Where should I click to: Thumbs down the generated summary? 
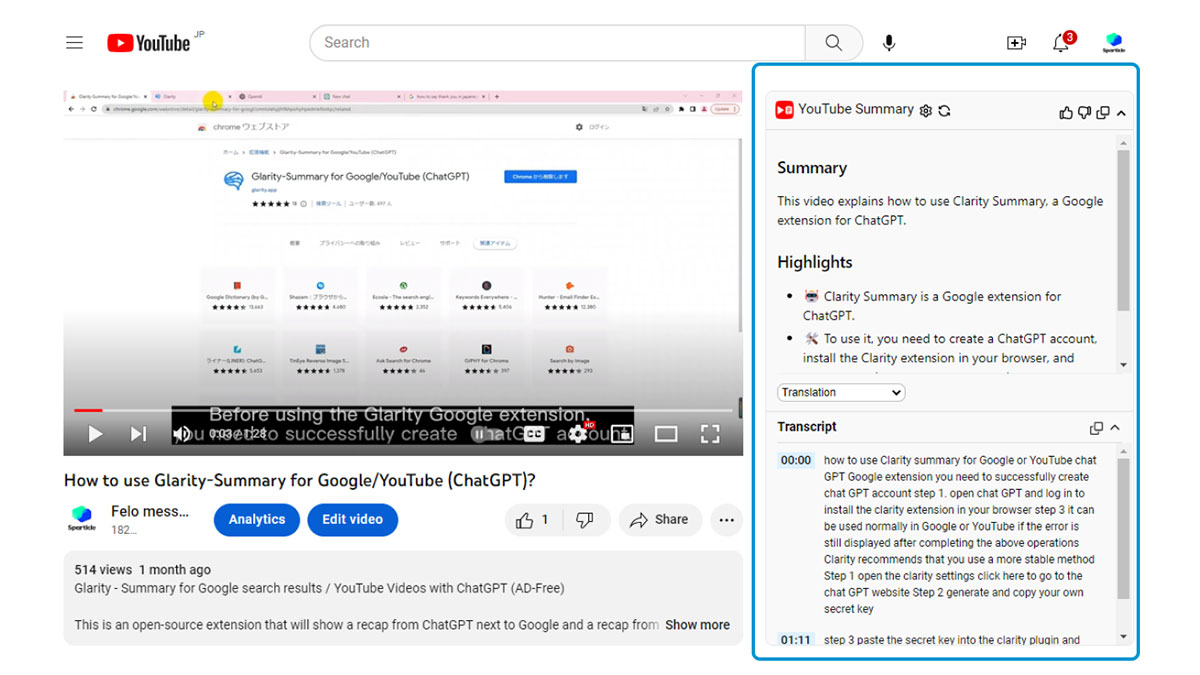(1084, 113)
